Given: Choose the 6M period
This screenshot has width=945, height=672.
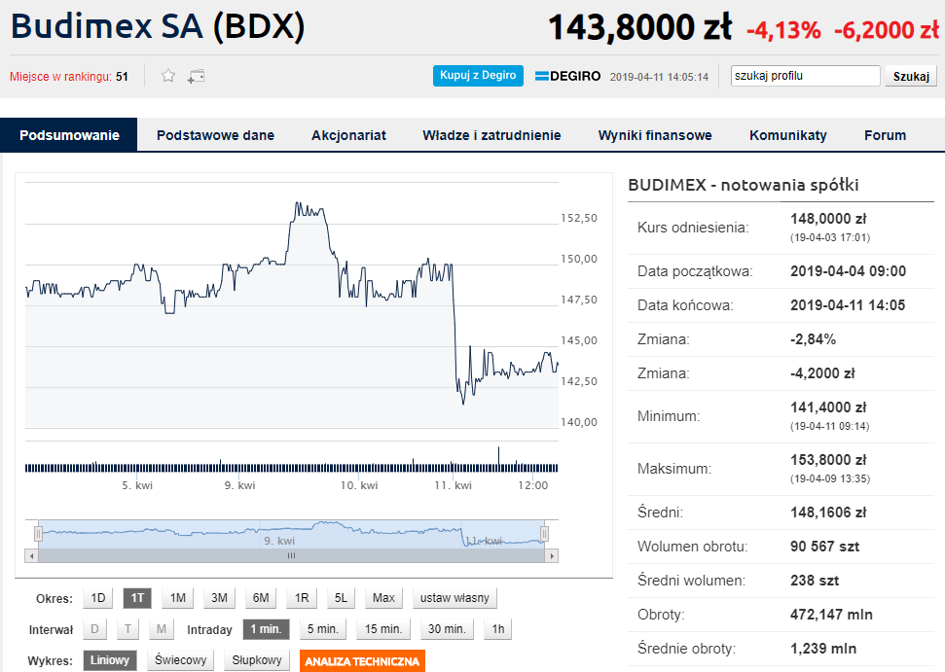Looking at the screenshot, I should coord(261,598).
